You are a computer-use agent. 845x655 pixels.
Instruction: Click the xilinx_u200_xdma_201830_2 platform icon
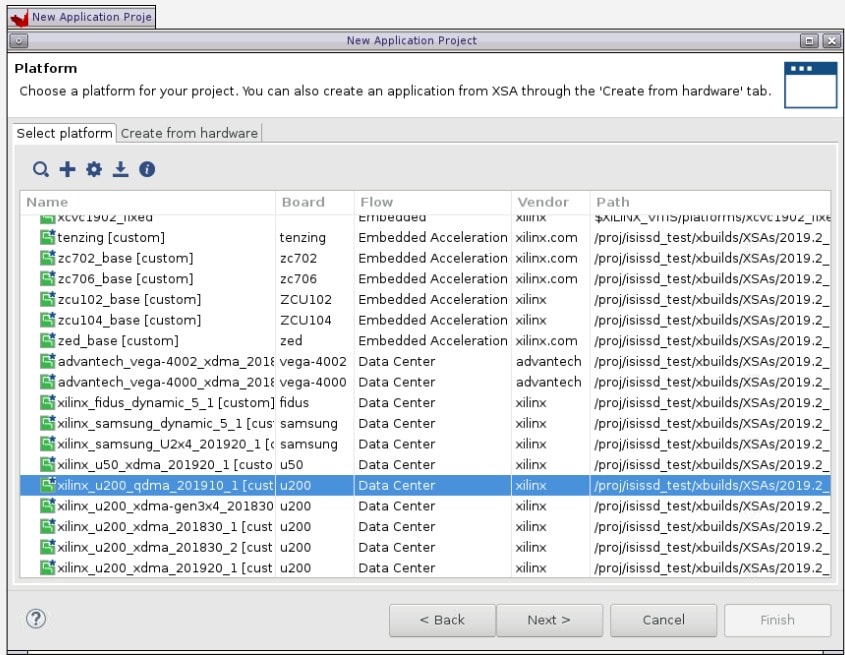click(x=48, y=547)
